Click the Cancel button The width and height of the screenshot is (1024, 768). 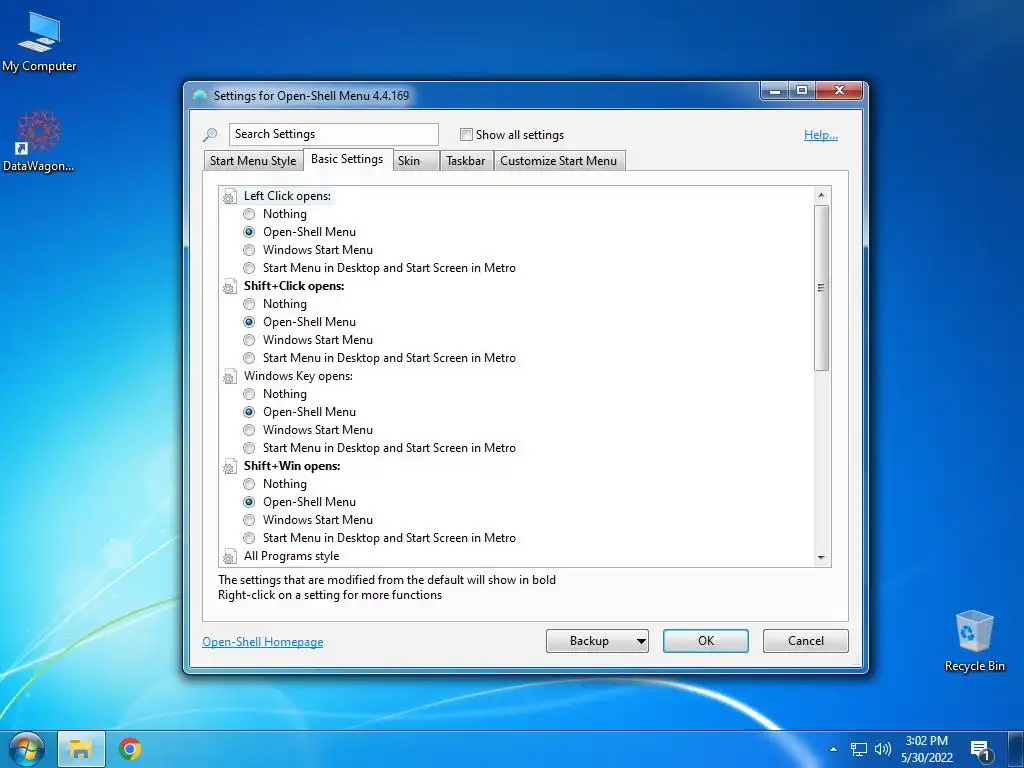click(806, 641)
